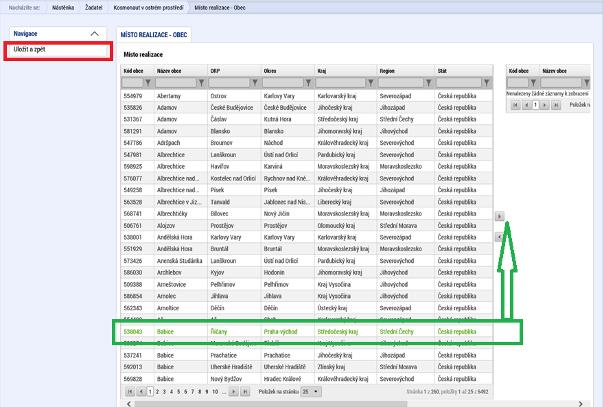Screen dimensions: 604x407
Task: Open Nástěnka breadcrumb link
Action: [63, 7]
